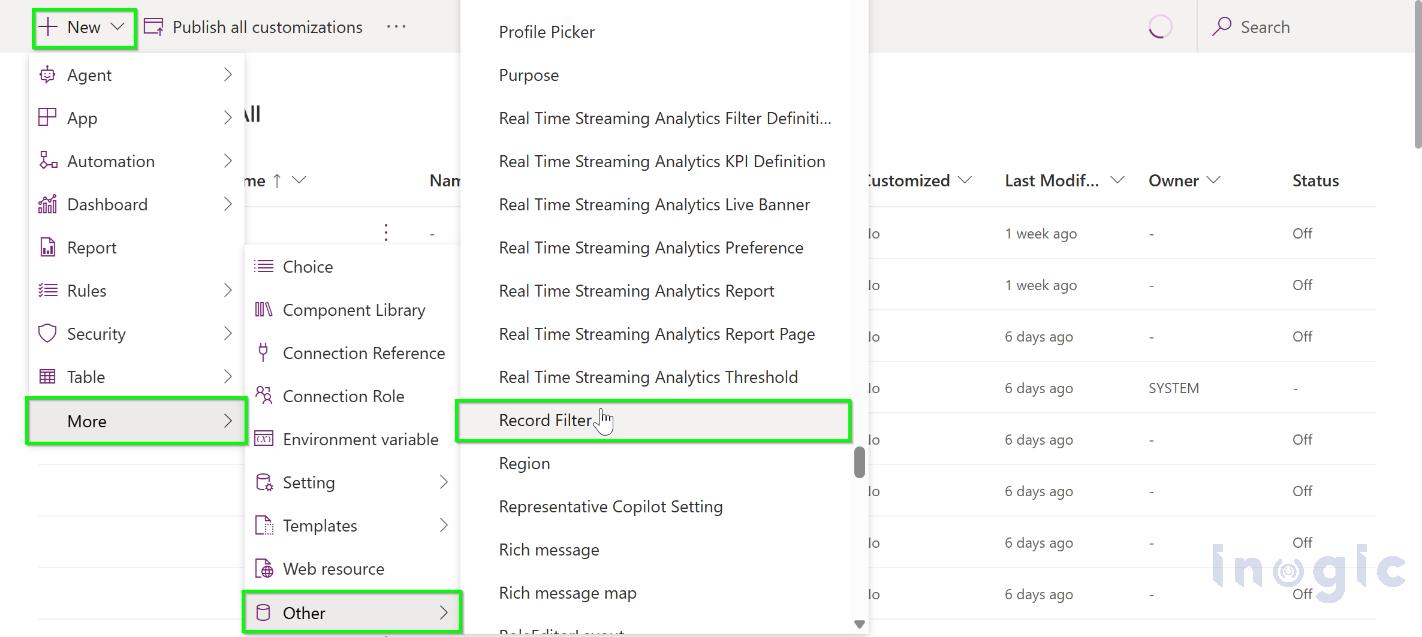Click the Component Library books icon
1422x637 pixels.
click(x=263, y=310)
